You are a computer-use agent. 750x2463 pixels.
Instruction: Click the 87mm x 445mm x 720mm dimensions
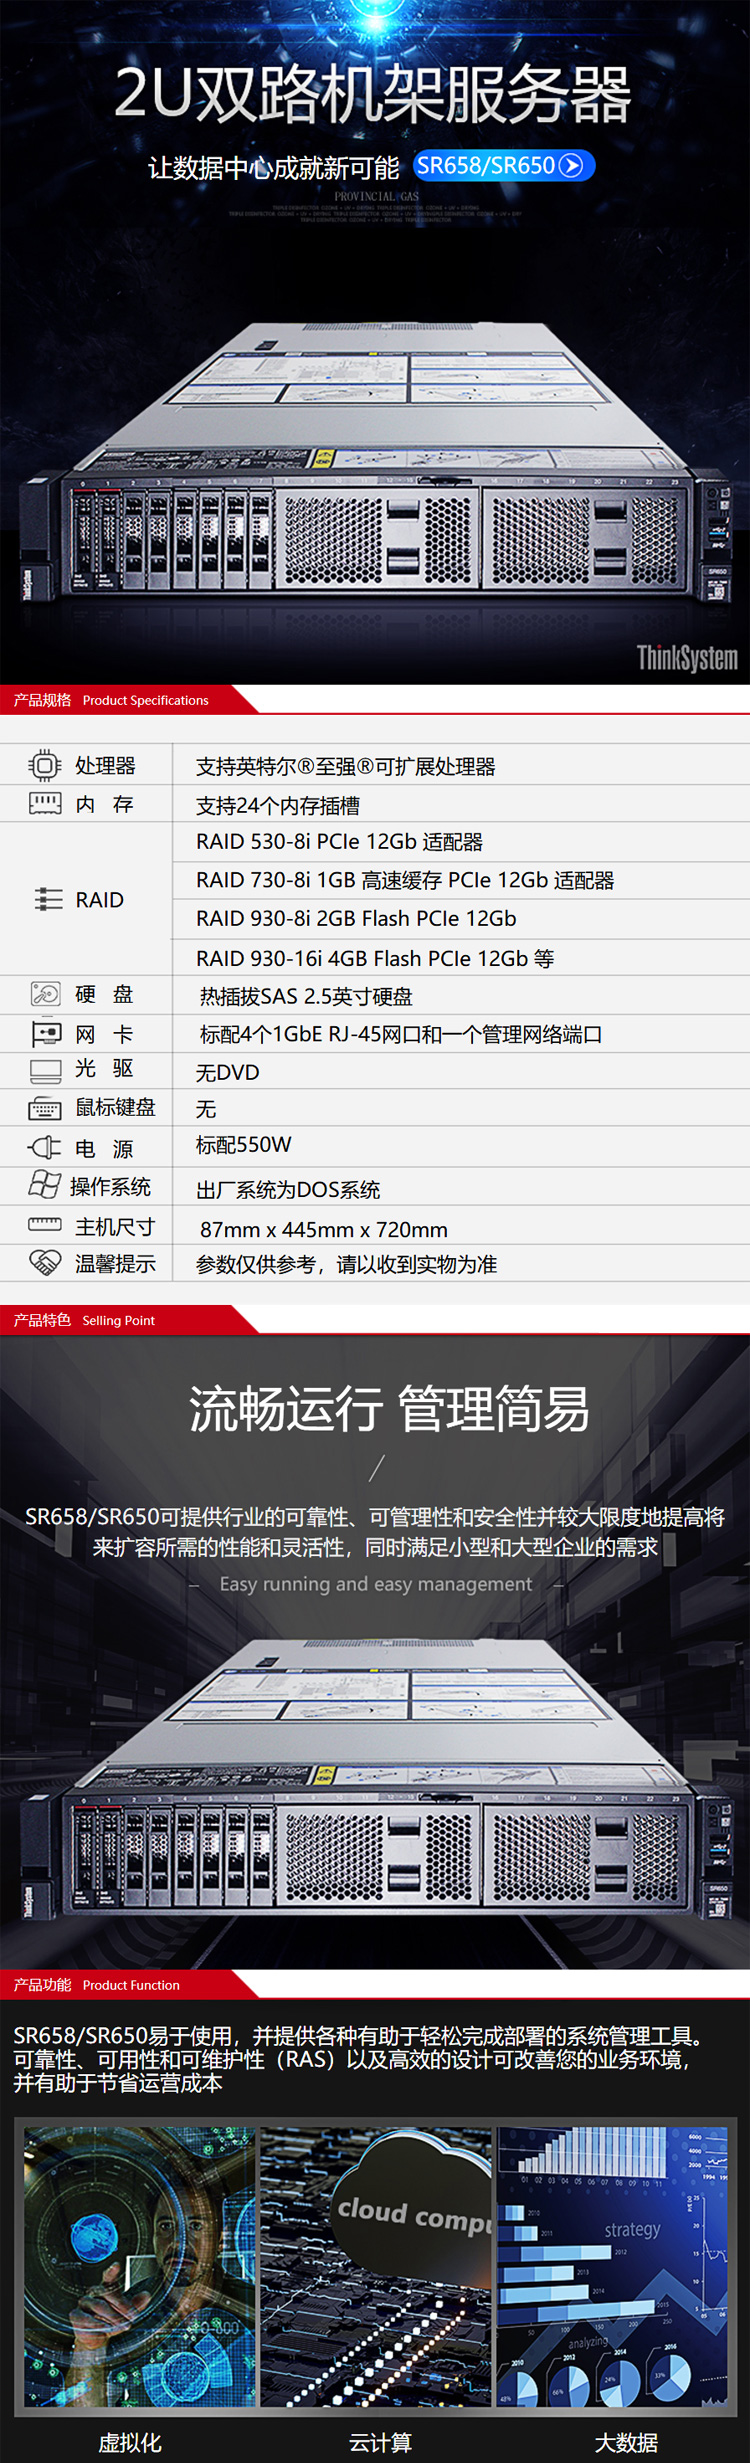click(x=324, y=1229)
